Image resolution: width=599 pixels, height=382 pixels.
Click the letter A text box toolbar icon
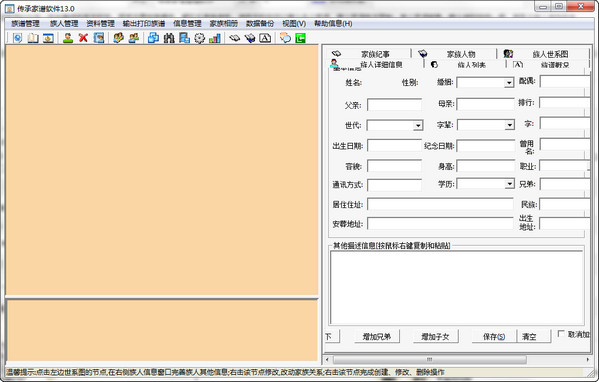coord(265,38)
